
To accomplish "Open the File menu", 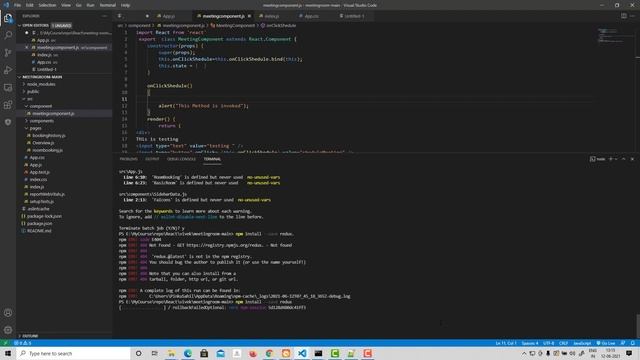I will [x=17, y=5].
